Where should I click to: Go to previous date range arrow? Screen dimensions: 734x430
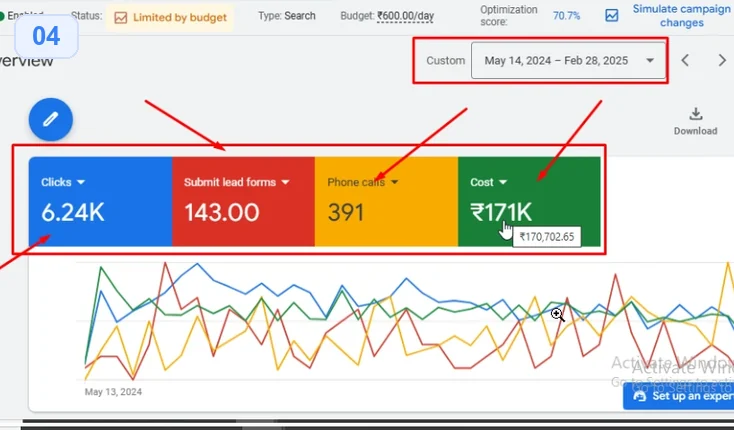pos(685,60)
